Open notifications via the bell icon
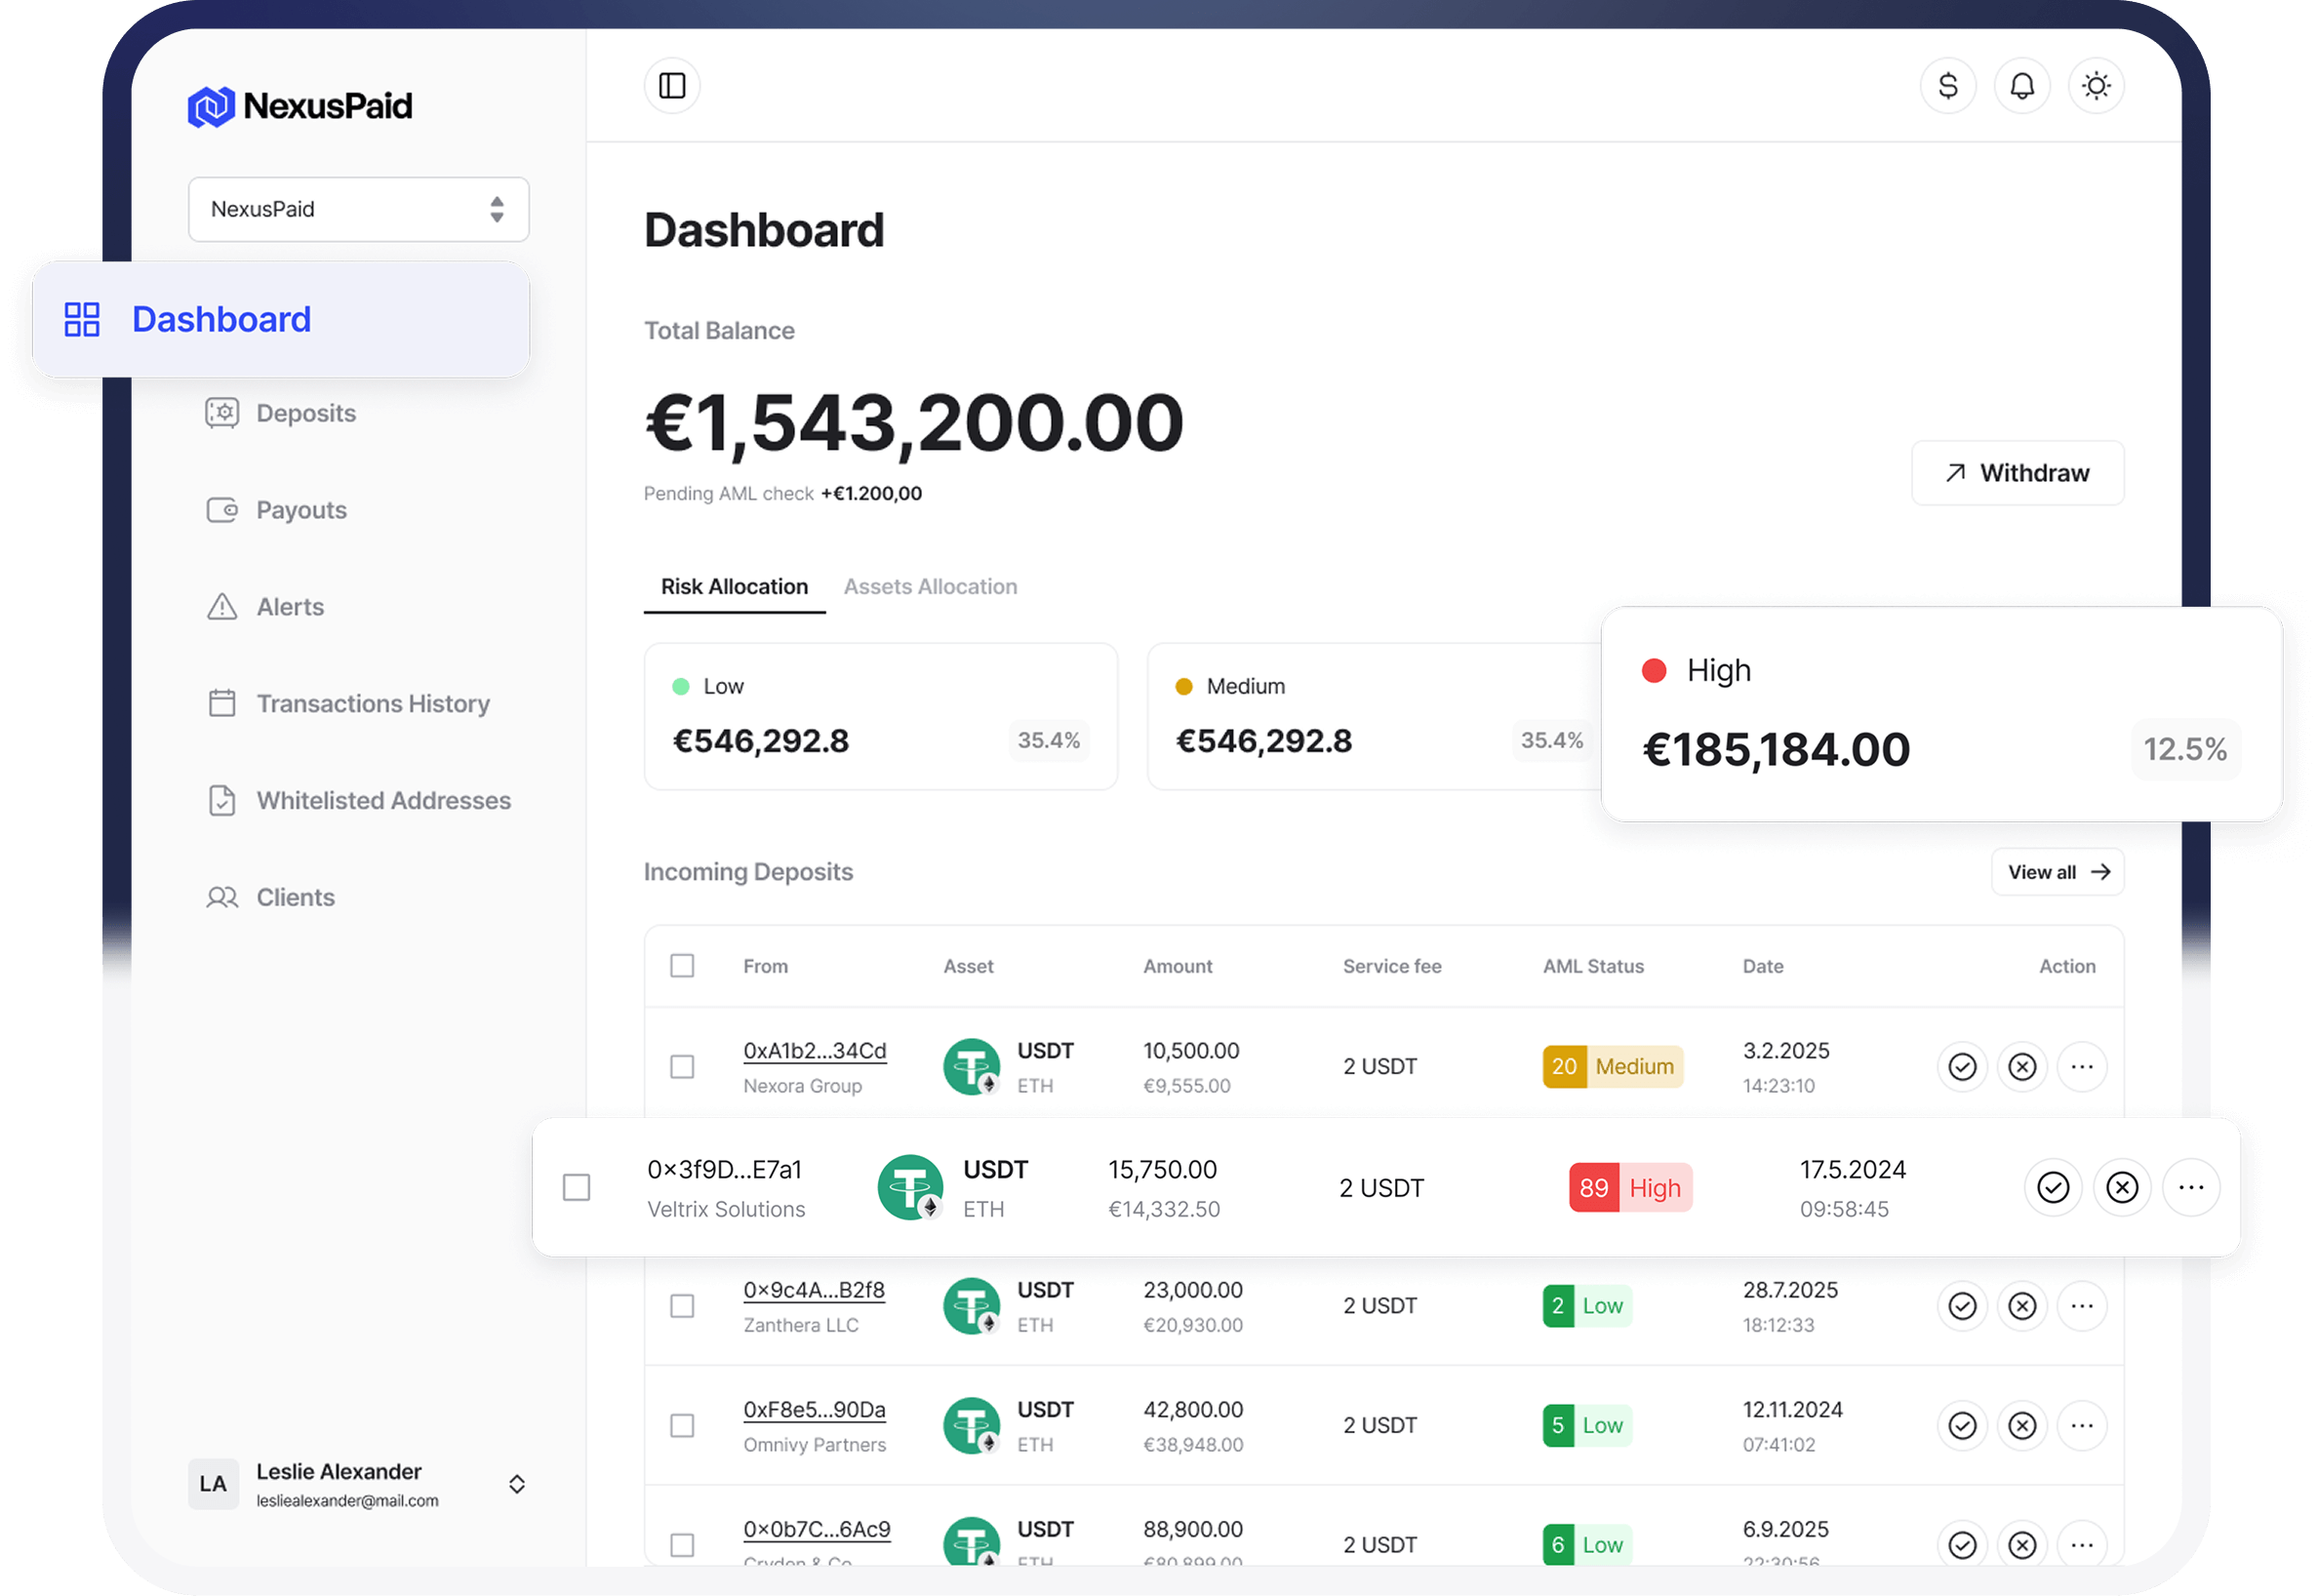 [2022, 86]
